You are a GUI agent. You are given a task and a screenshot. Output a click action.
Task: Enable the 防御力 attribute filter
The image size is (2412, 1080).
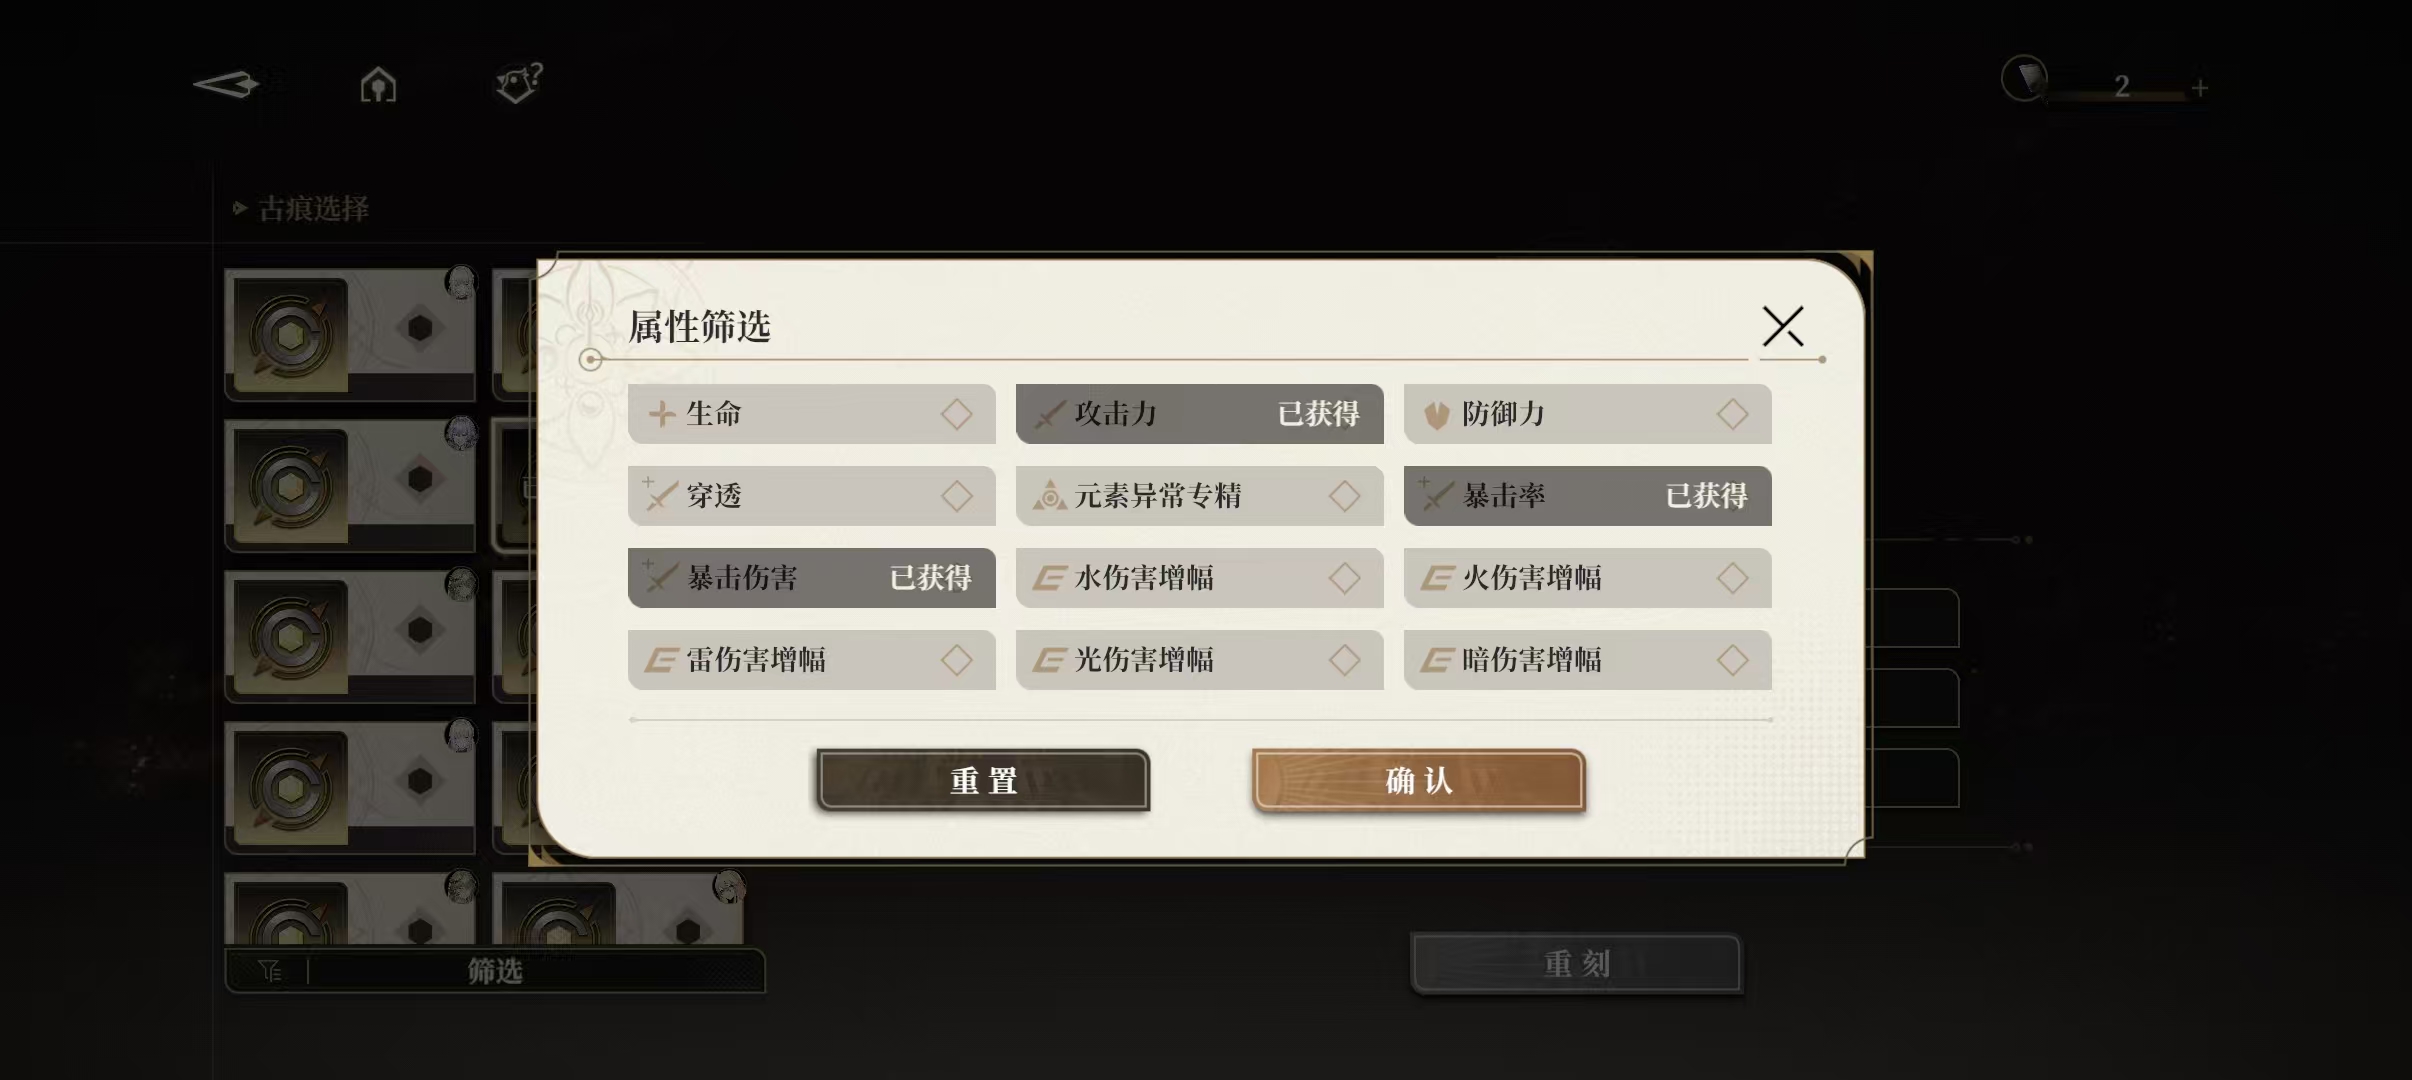click(x=1587, y=414)
